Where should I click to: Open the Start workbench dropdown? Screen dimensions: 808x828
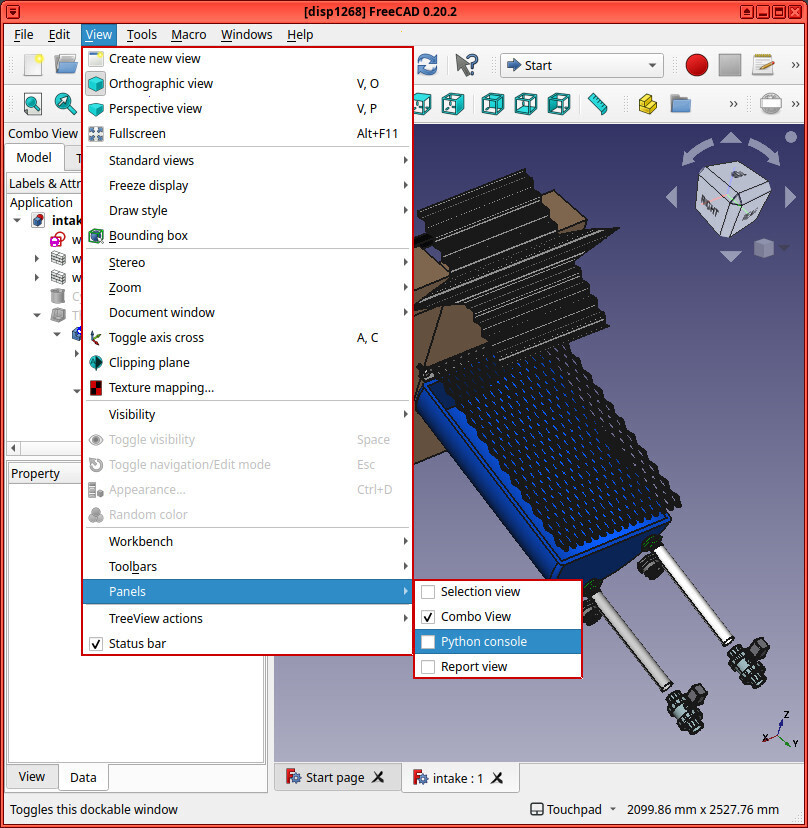click(x=581, y=65)
